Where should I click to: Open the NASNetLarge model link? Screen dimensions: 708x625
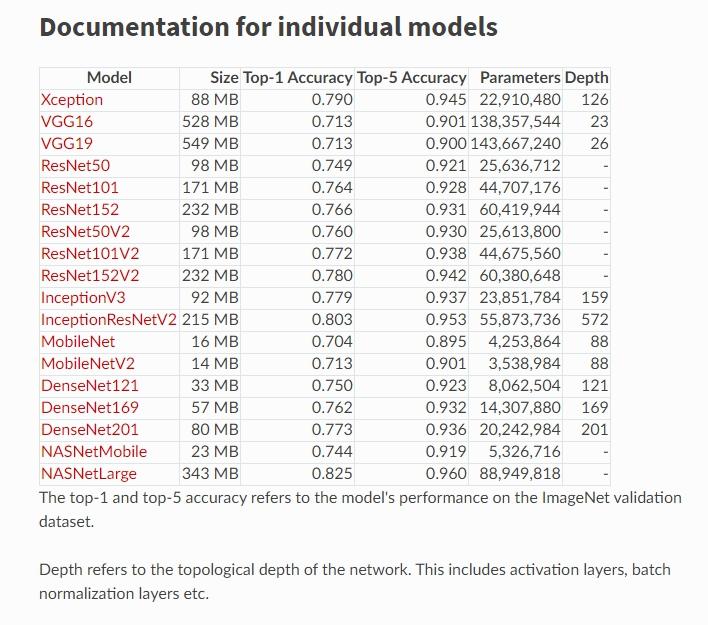[x=89, y=474]
